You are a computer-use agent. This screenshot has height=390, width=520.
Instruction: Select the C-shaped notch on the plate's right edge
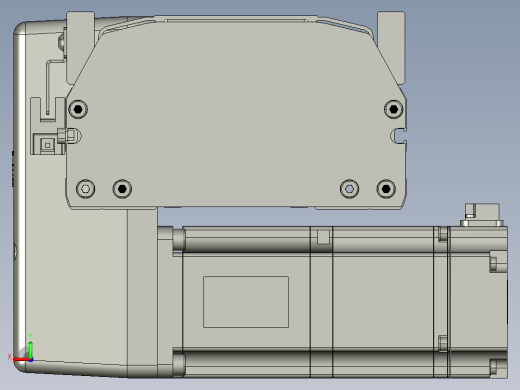coord(398,136)
